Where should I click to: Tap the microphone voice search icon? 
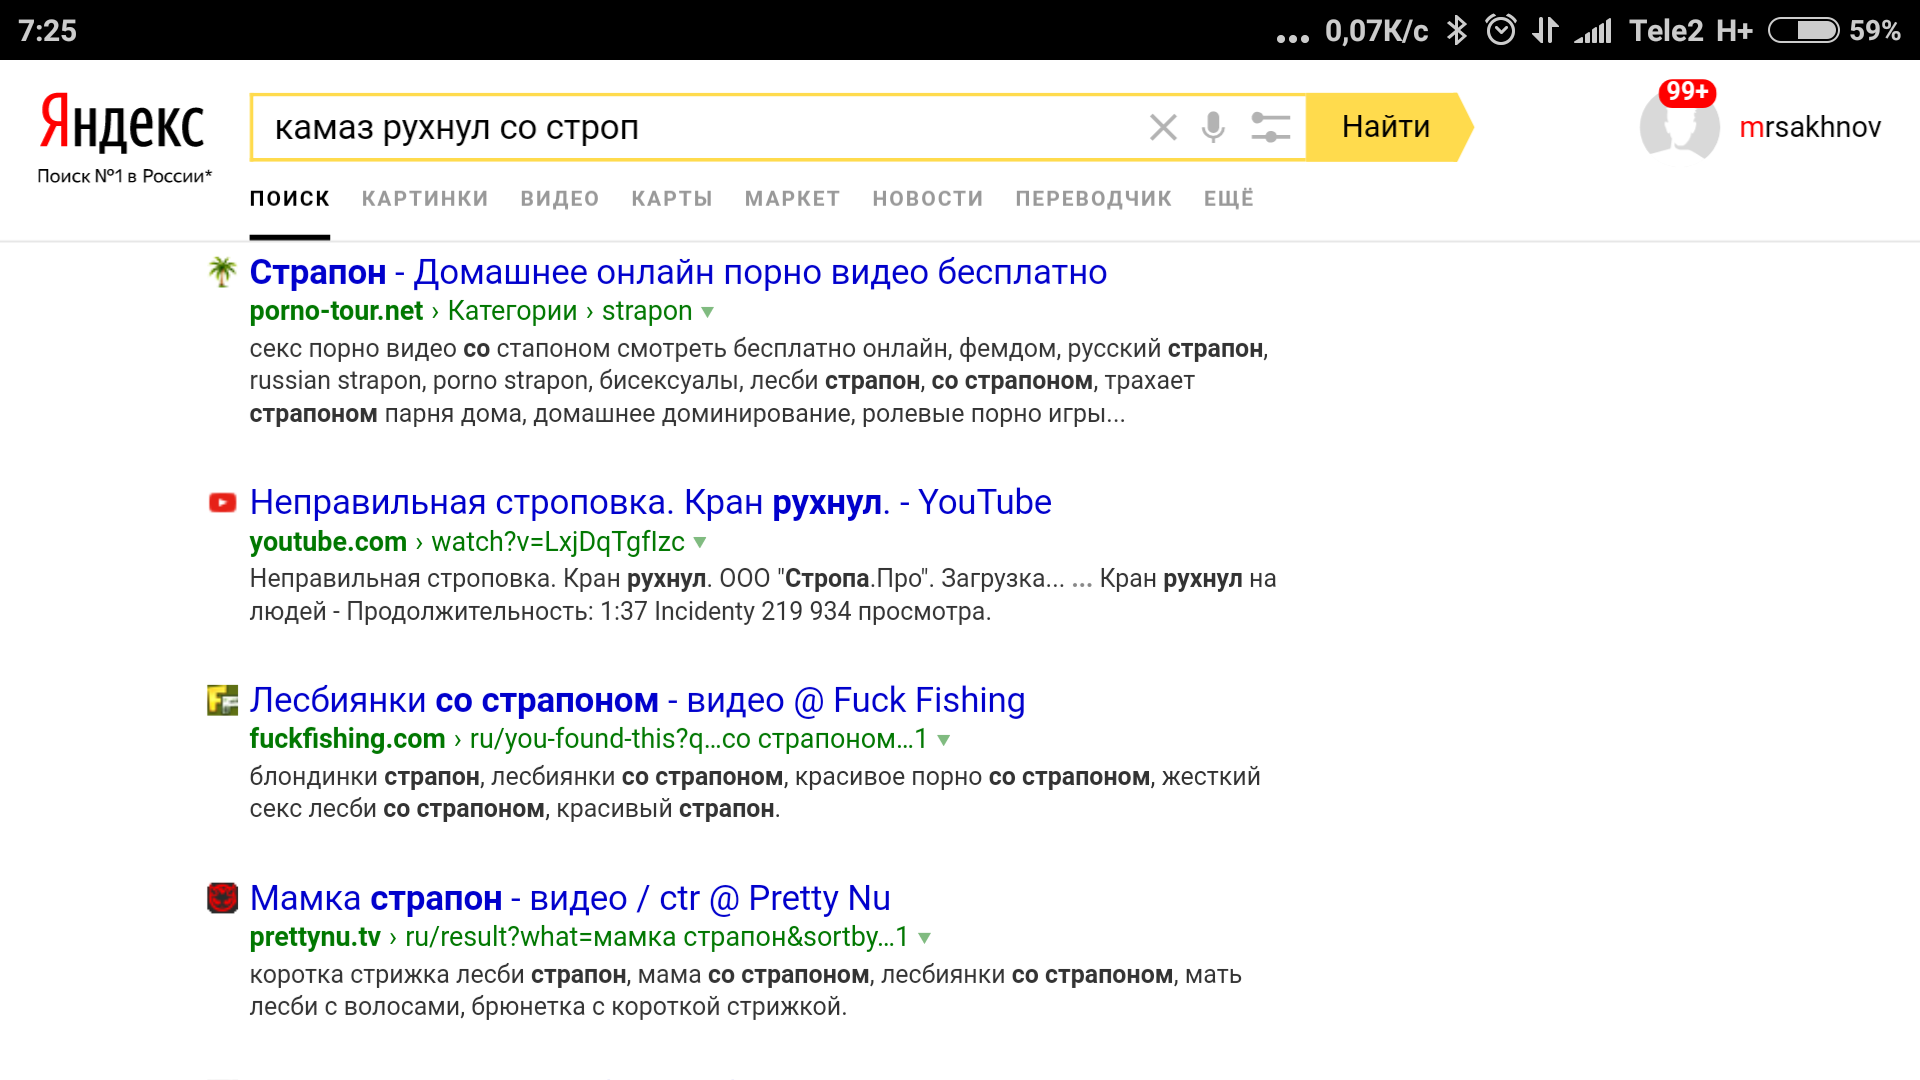click(1213, 127)
